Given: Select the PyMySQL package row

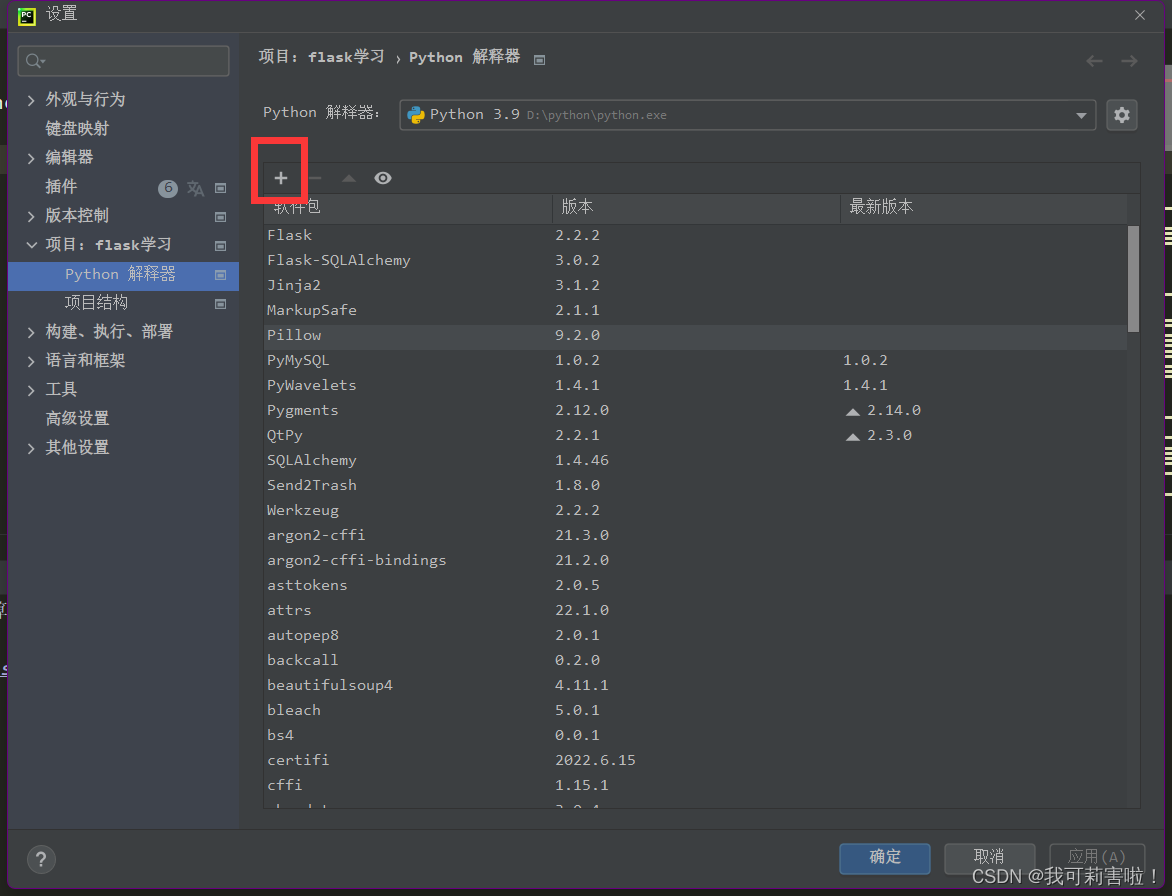Looking at the screenshot, I should (x=696, y=360).
